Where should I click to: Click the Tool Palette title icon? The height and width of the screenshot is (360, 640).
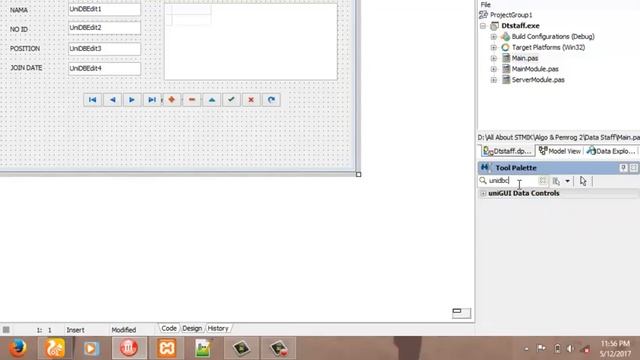[485, 167]
